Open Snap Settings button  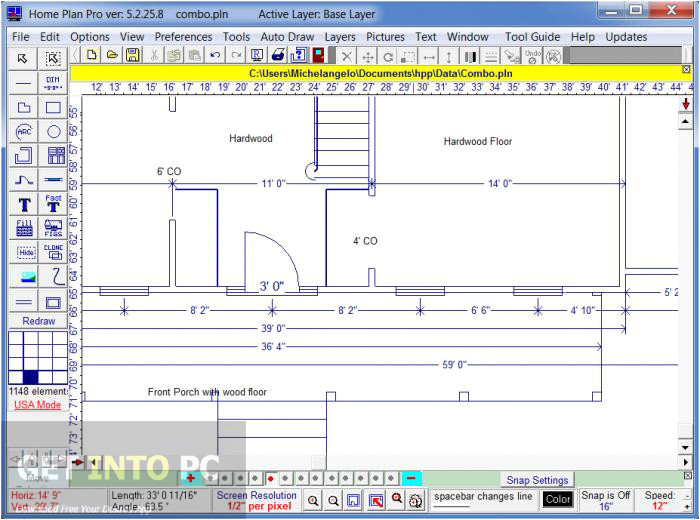pyautogui.click(x=537, y=480)
